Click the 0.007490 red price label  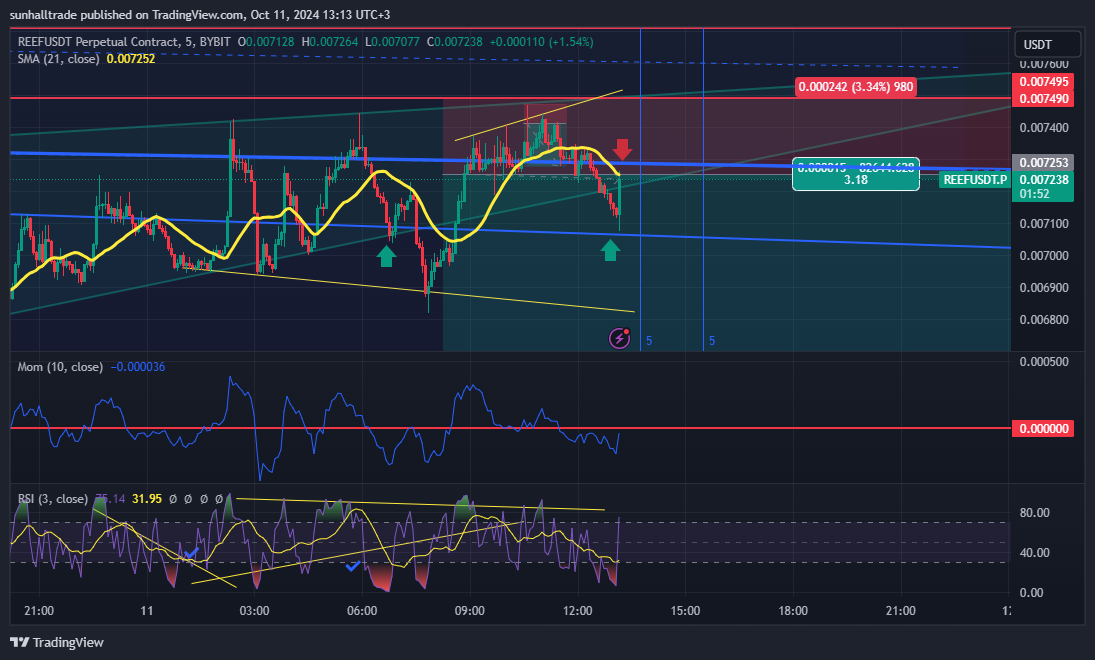click(x=1043, y=98)
